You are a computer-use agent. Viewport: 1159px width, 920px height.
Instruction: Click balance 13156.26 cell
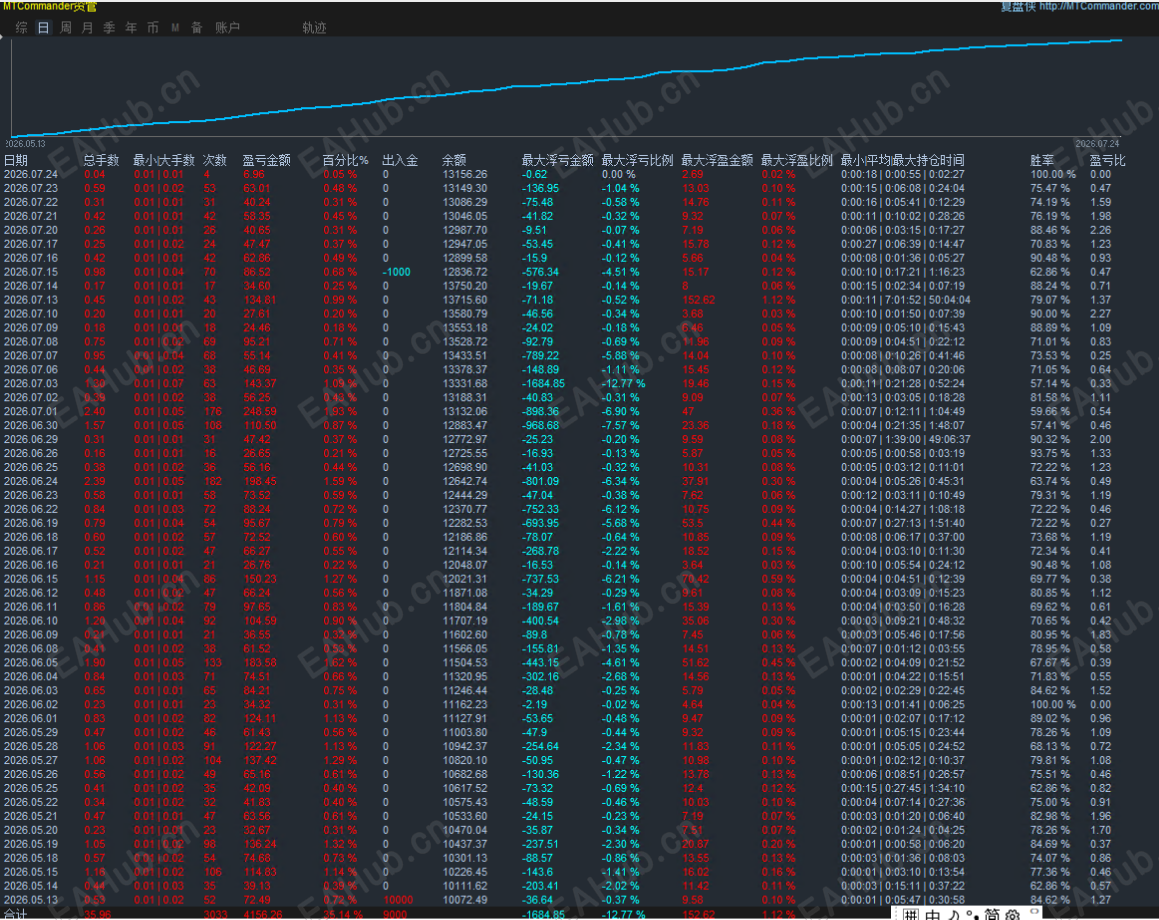pyautogui.click(x=465, y=174)
